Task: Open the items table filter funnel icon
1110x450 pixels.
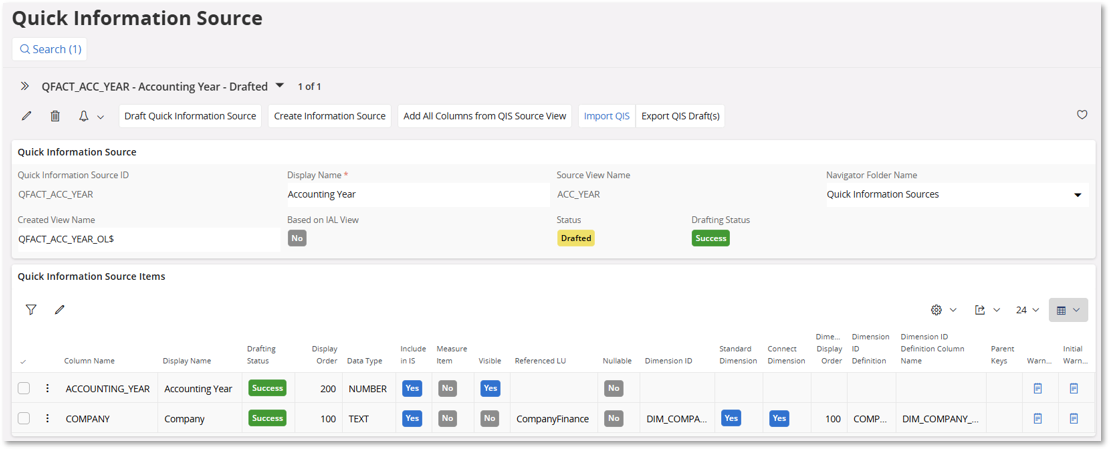Action: coord(31,309)
